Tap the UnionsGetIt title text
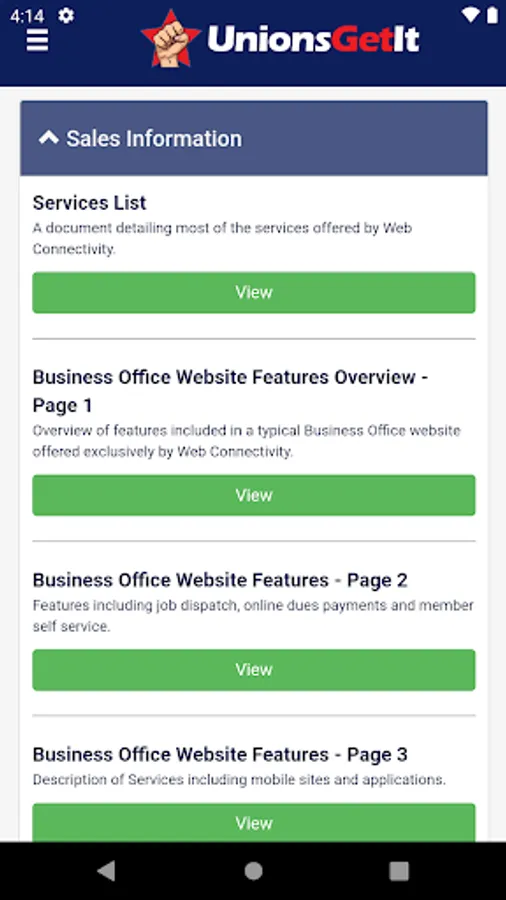This screenshot has height=900, width=506. pyautogui.click(x=313, y=39)
